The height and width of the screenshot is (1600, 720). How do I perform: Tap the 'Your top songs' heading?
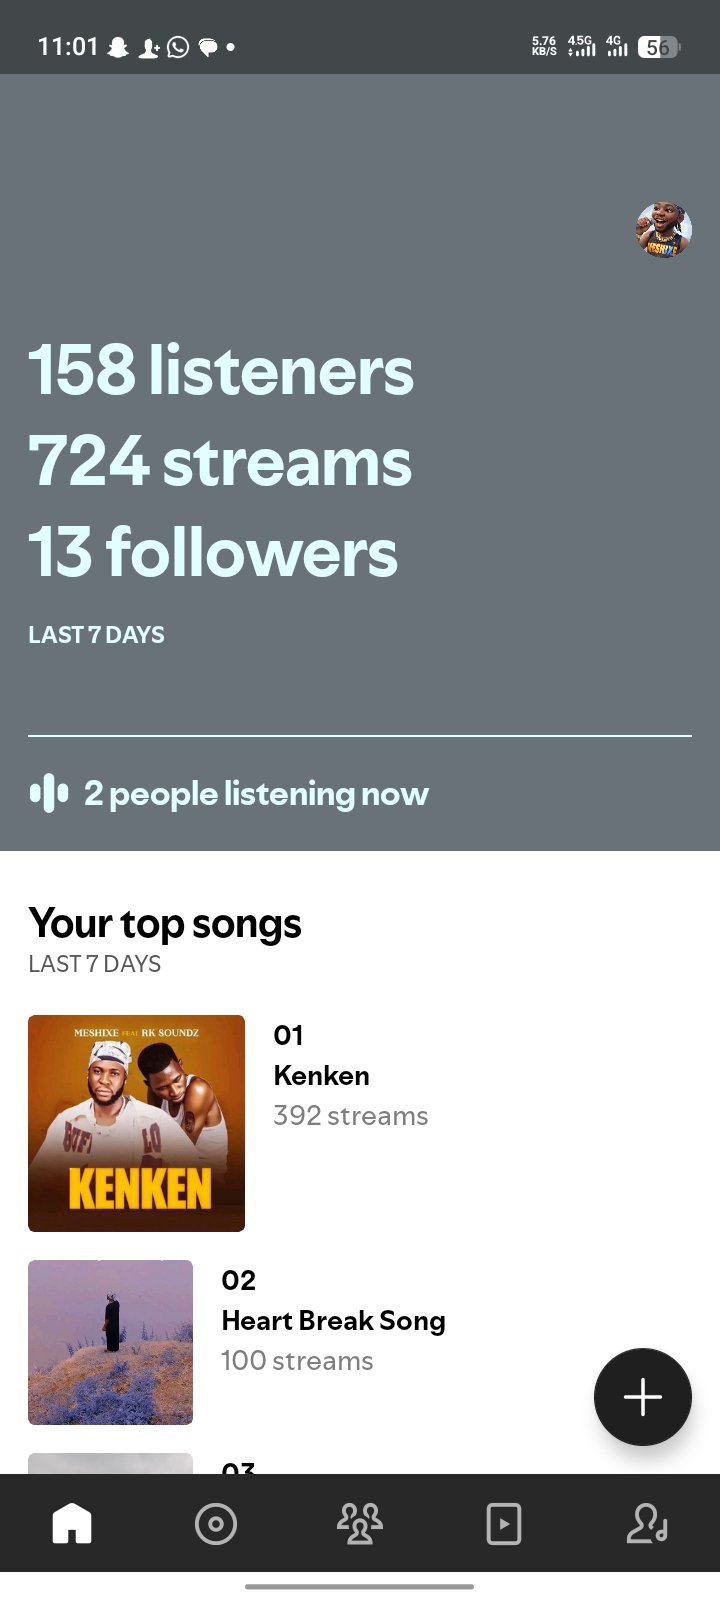click(x=165, y=923)
